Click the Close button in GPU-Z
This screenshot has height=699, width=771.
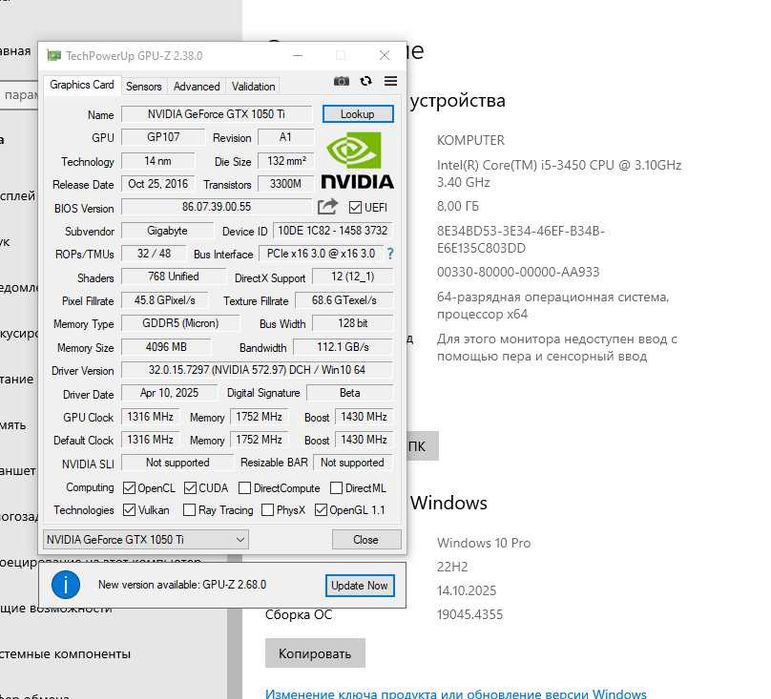(x=366, y=540)
